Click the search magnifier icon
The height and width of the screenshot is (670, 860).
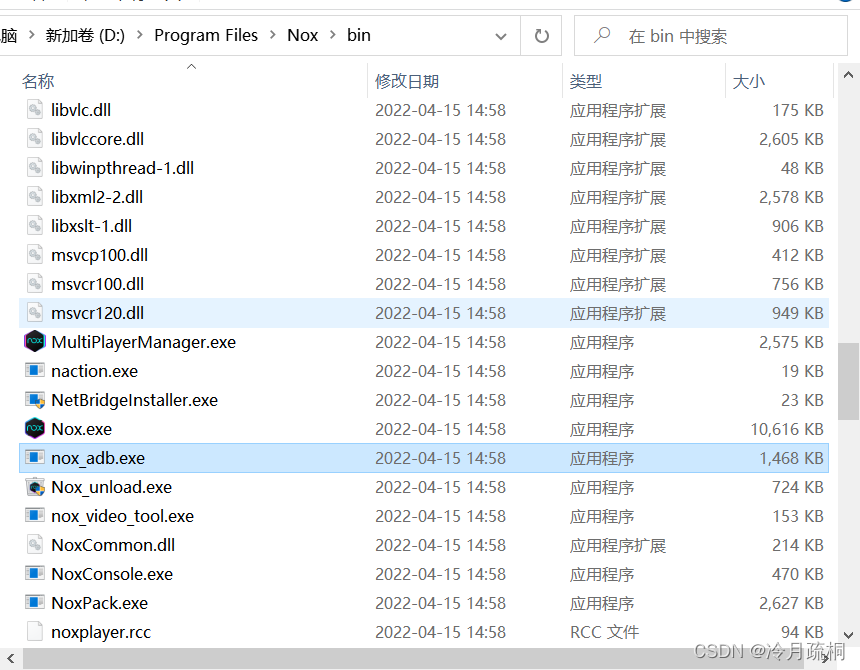[602, 36]
